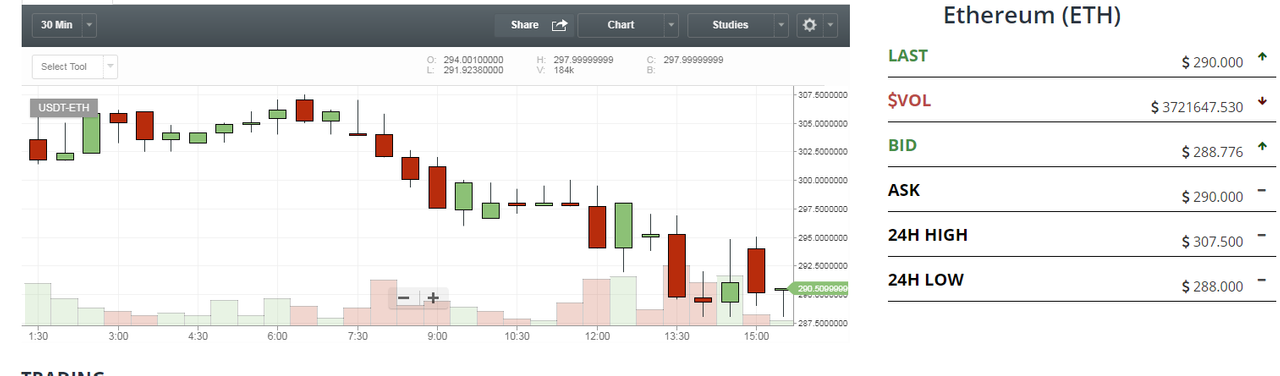Click the share arrow icon
Viewport: 1280px width, 376px height.
(x=560, y=25)
